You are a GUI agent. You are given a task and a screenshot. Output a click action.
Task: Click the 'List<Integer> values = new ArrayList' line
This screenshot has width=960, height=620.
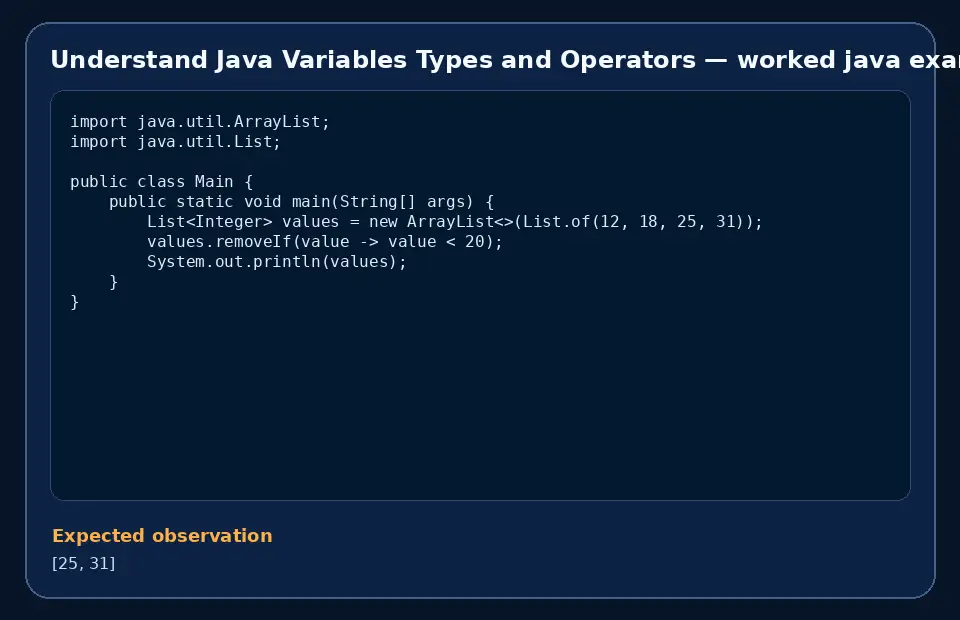point(455,222)
